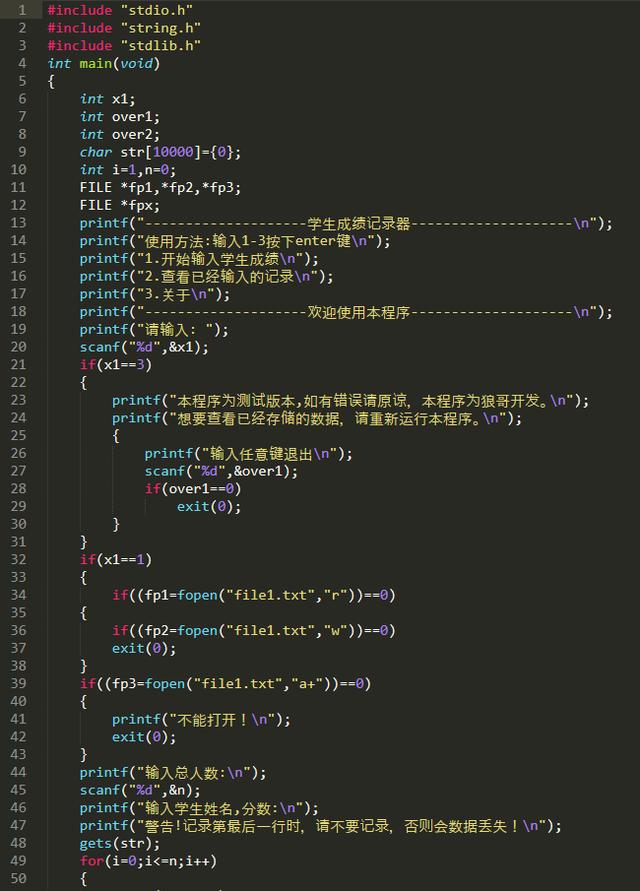Click the fp2=fopen "w" line
640x891 pixels.
click(x=253, y=630)
